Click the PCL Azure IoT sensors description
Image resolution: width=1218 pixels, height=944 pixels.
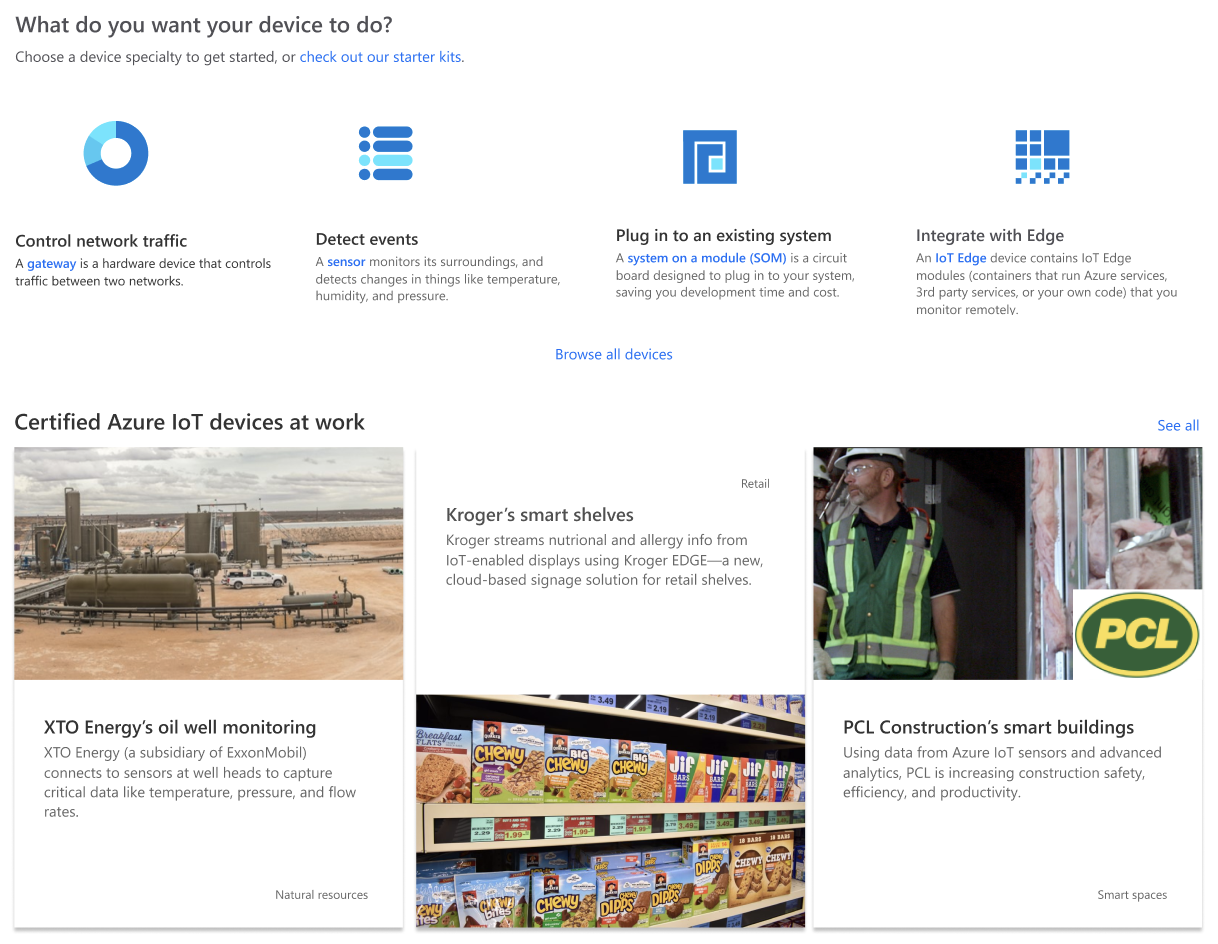[1002, 772]
